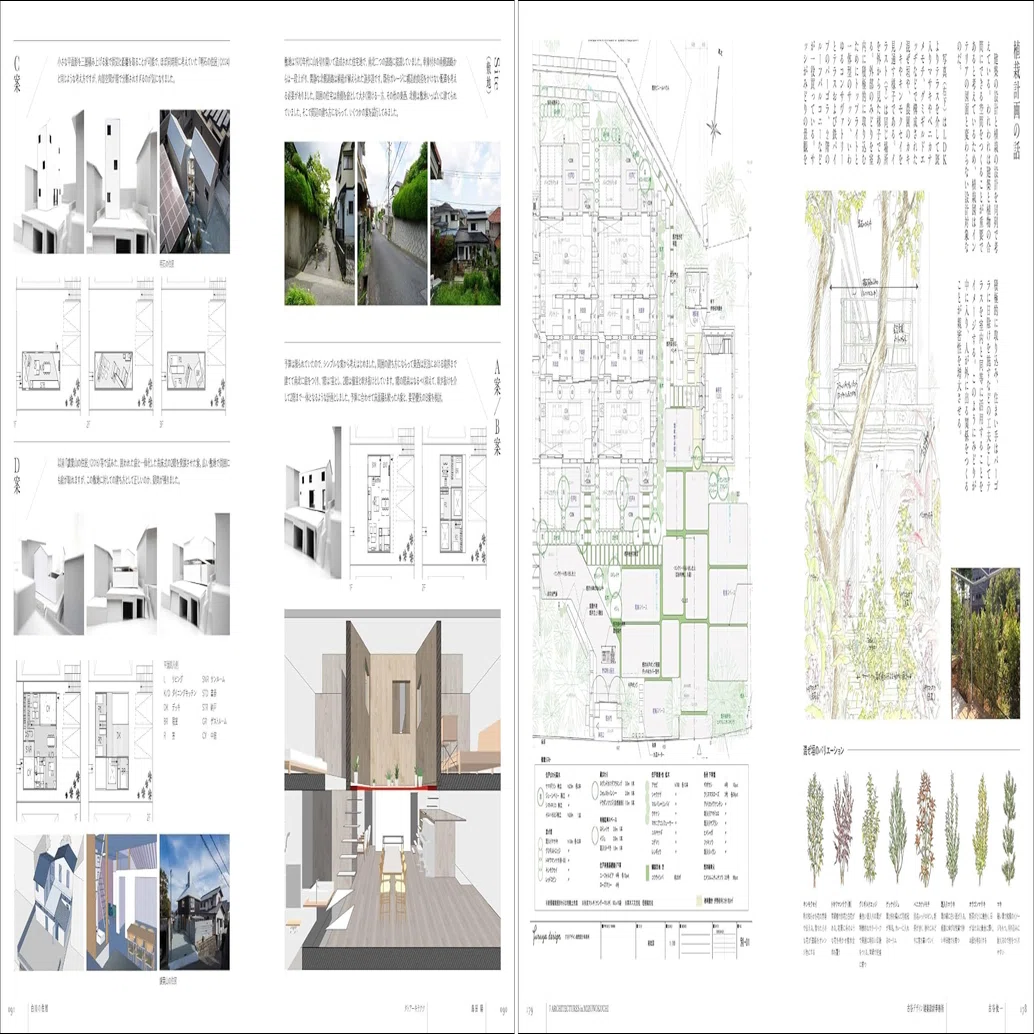Click the planting legend box below site plan

(x=641, y=837)
